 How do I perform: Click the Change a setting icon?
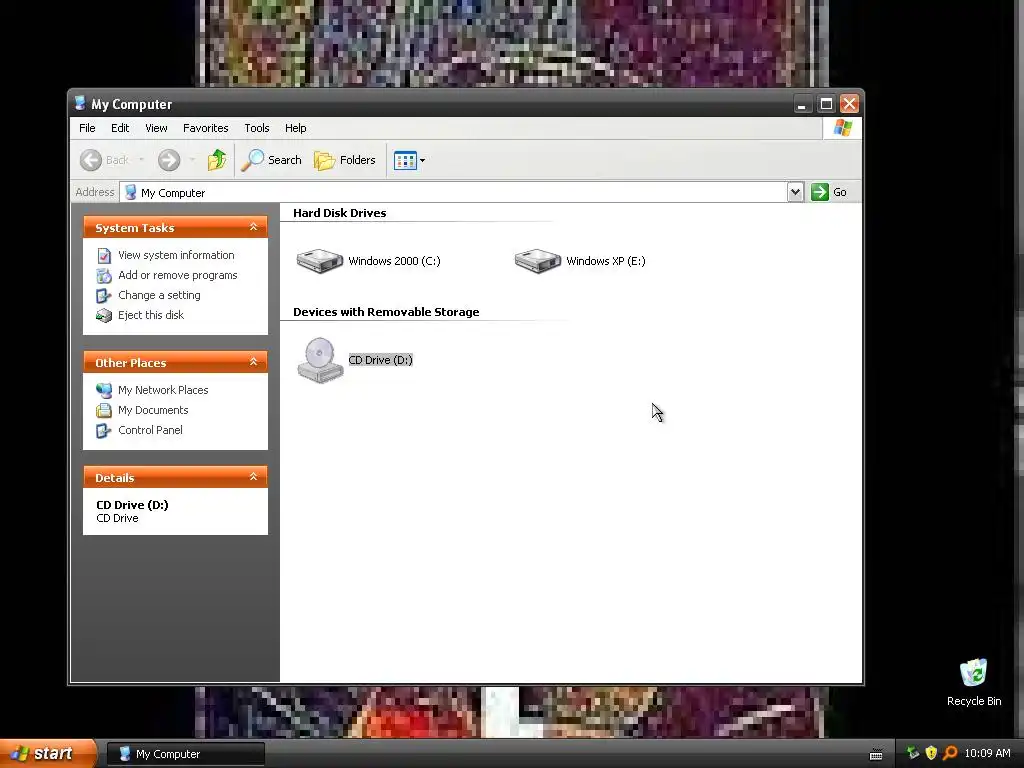104,296
